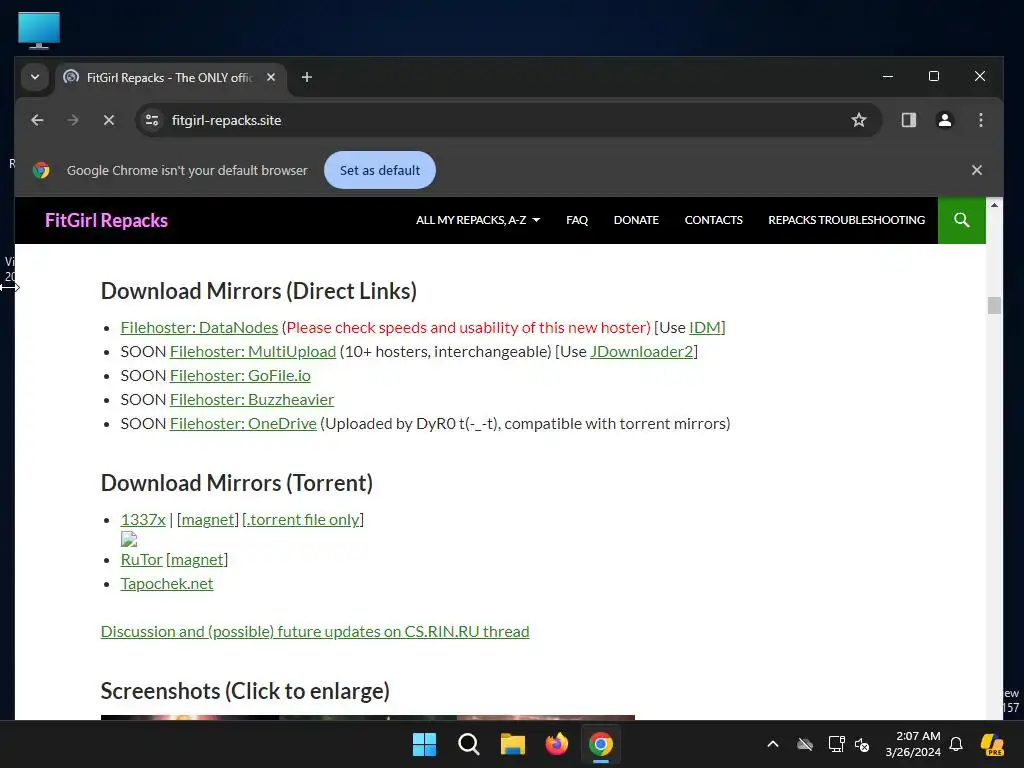Open Repacks Troubleshooting page
The width and height of the screenshot is (1024, 768).
(x=846, y=220)
